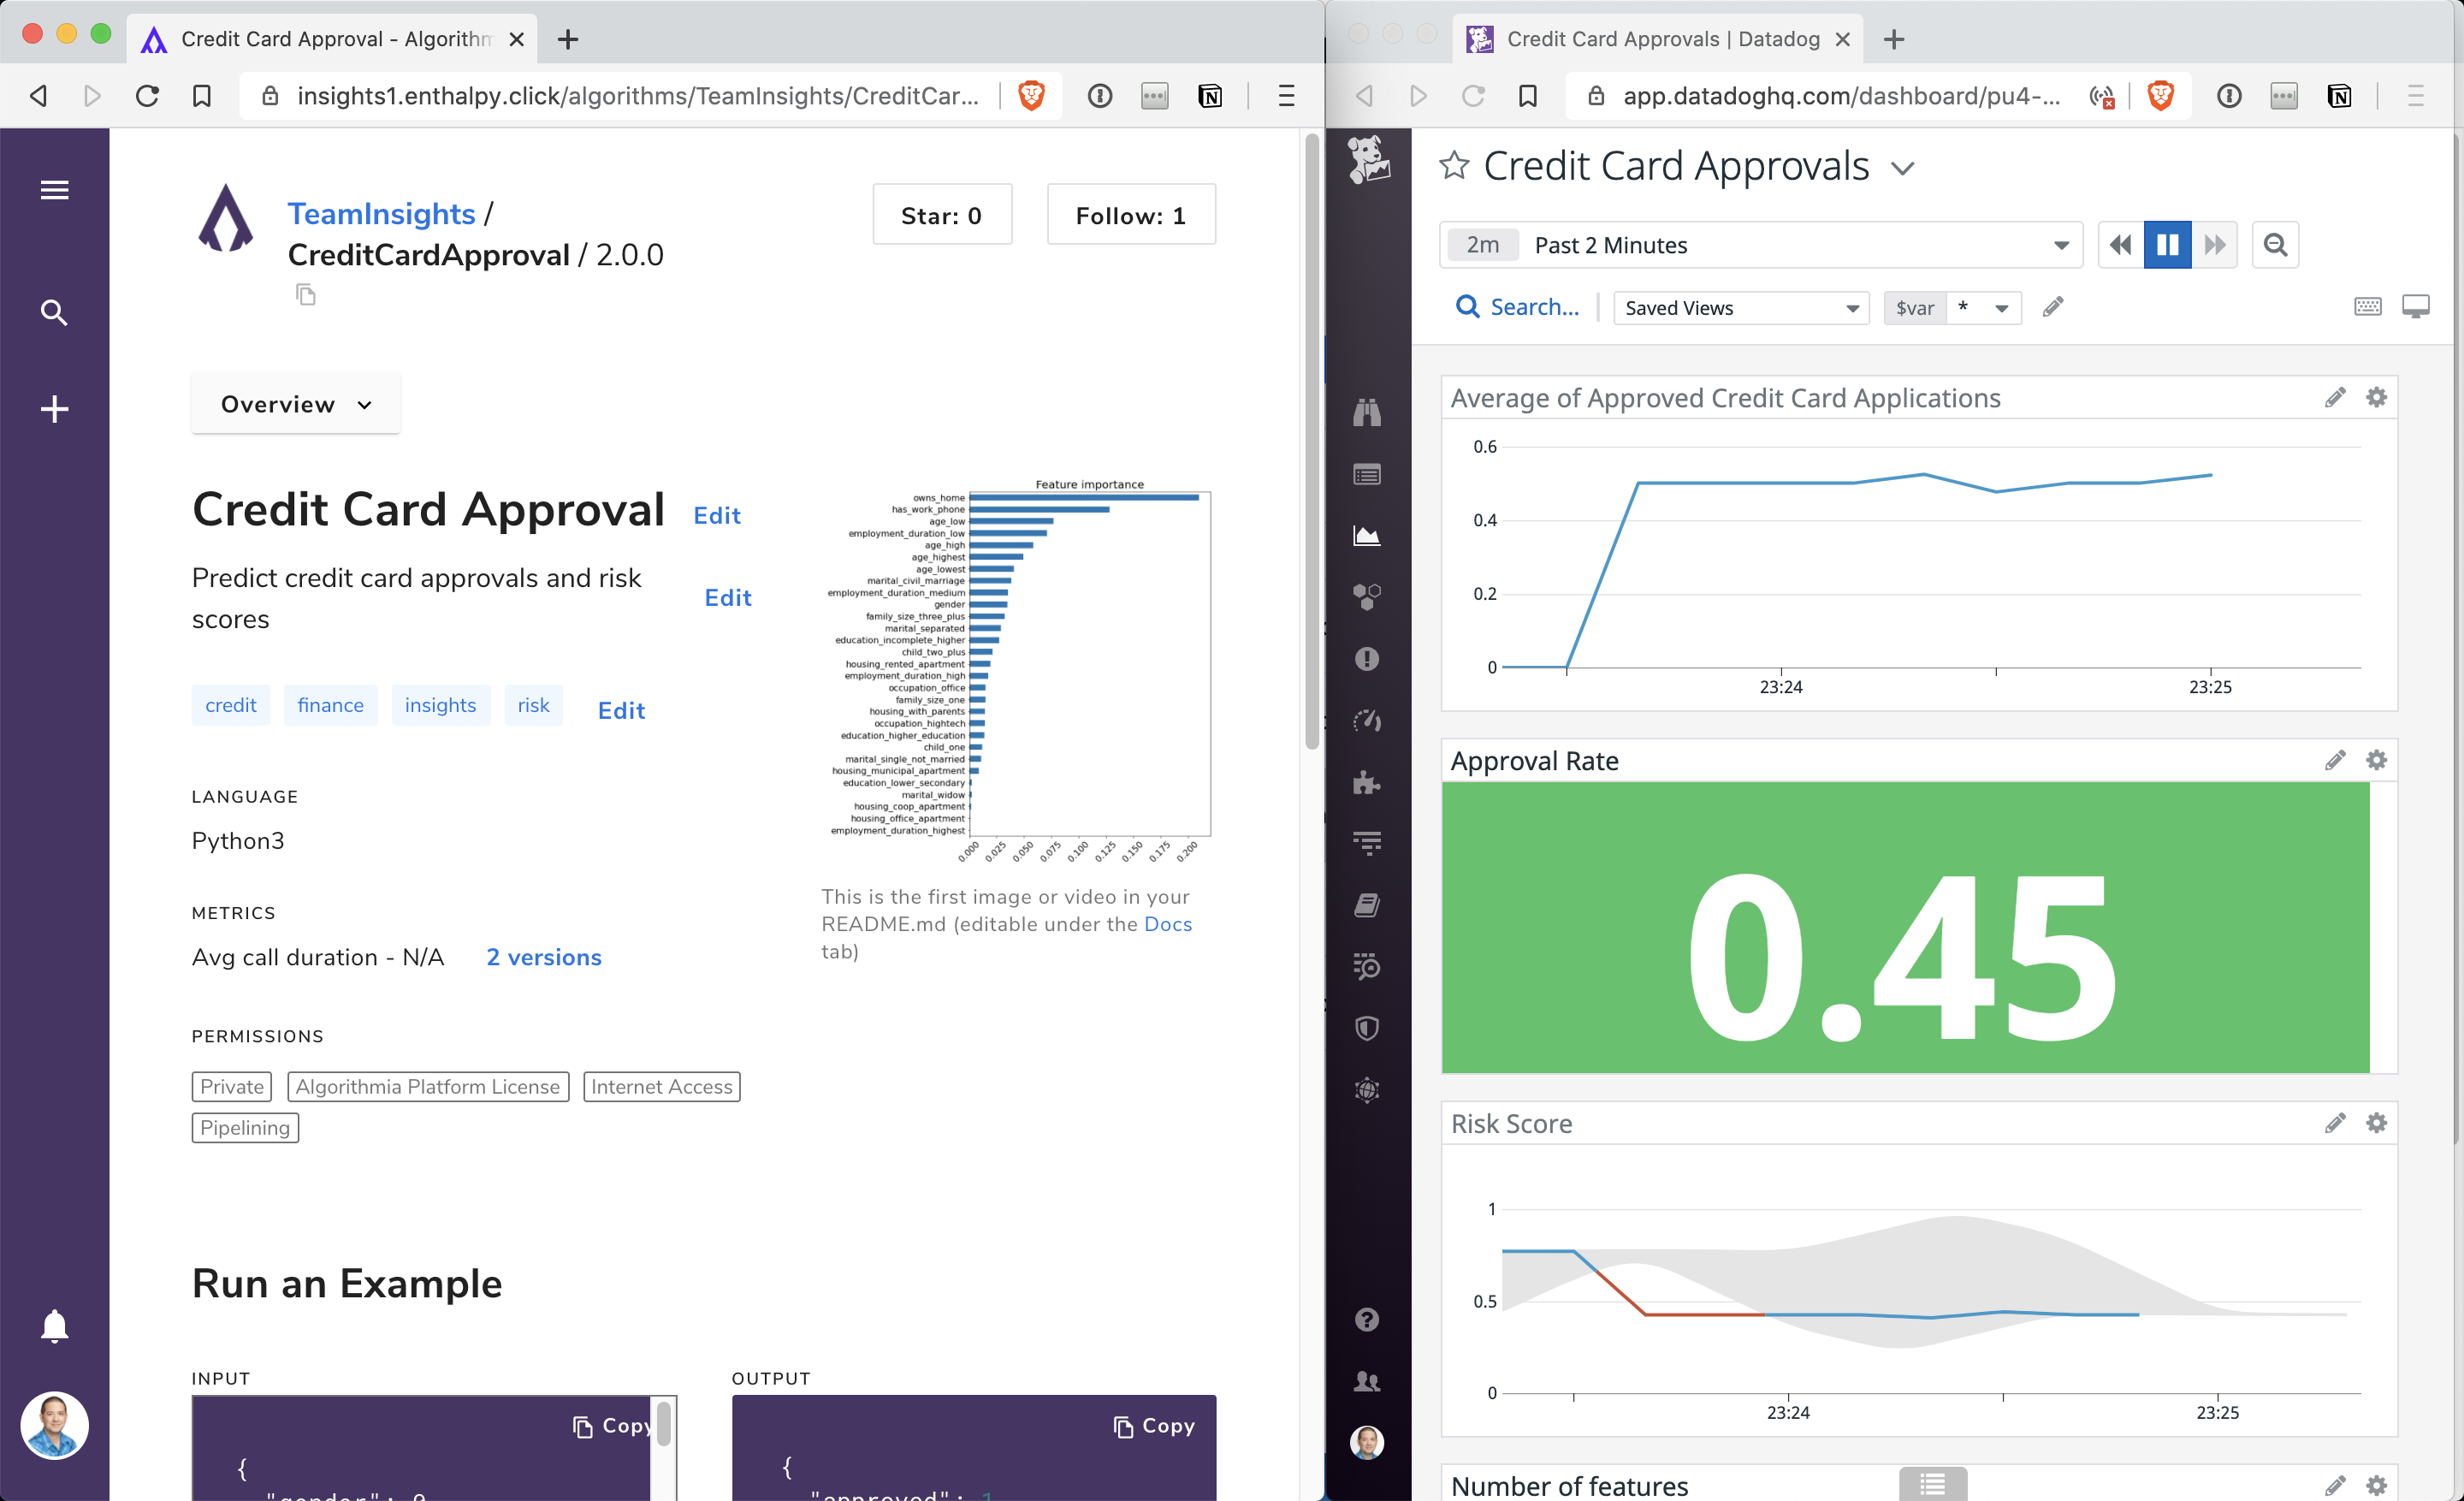Switch to TV mode monitor icon
The height and width of the screenshot is (1501, 2464).
(2416, 307)
